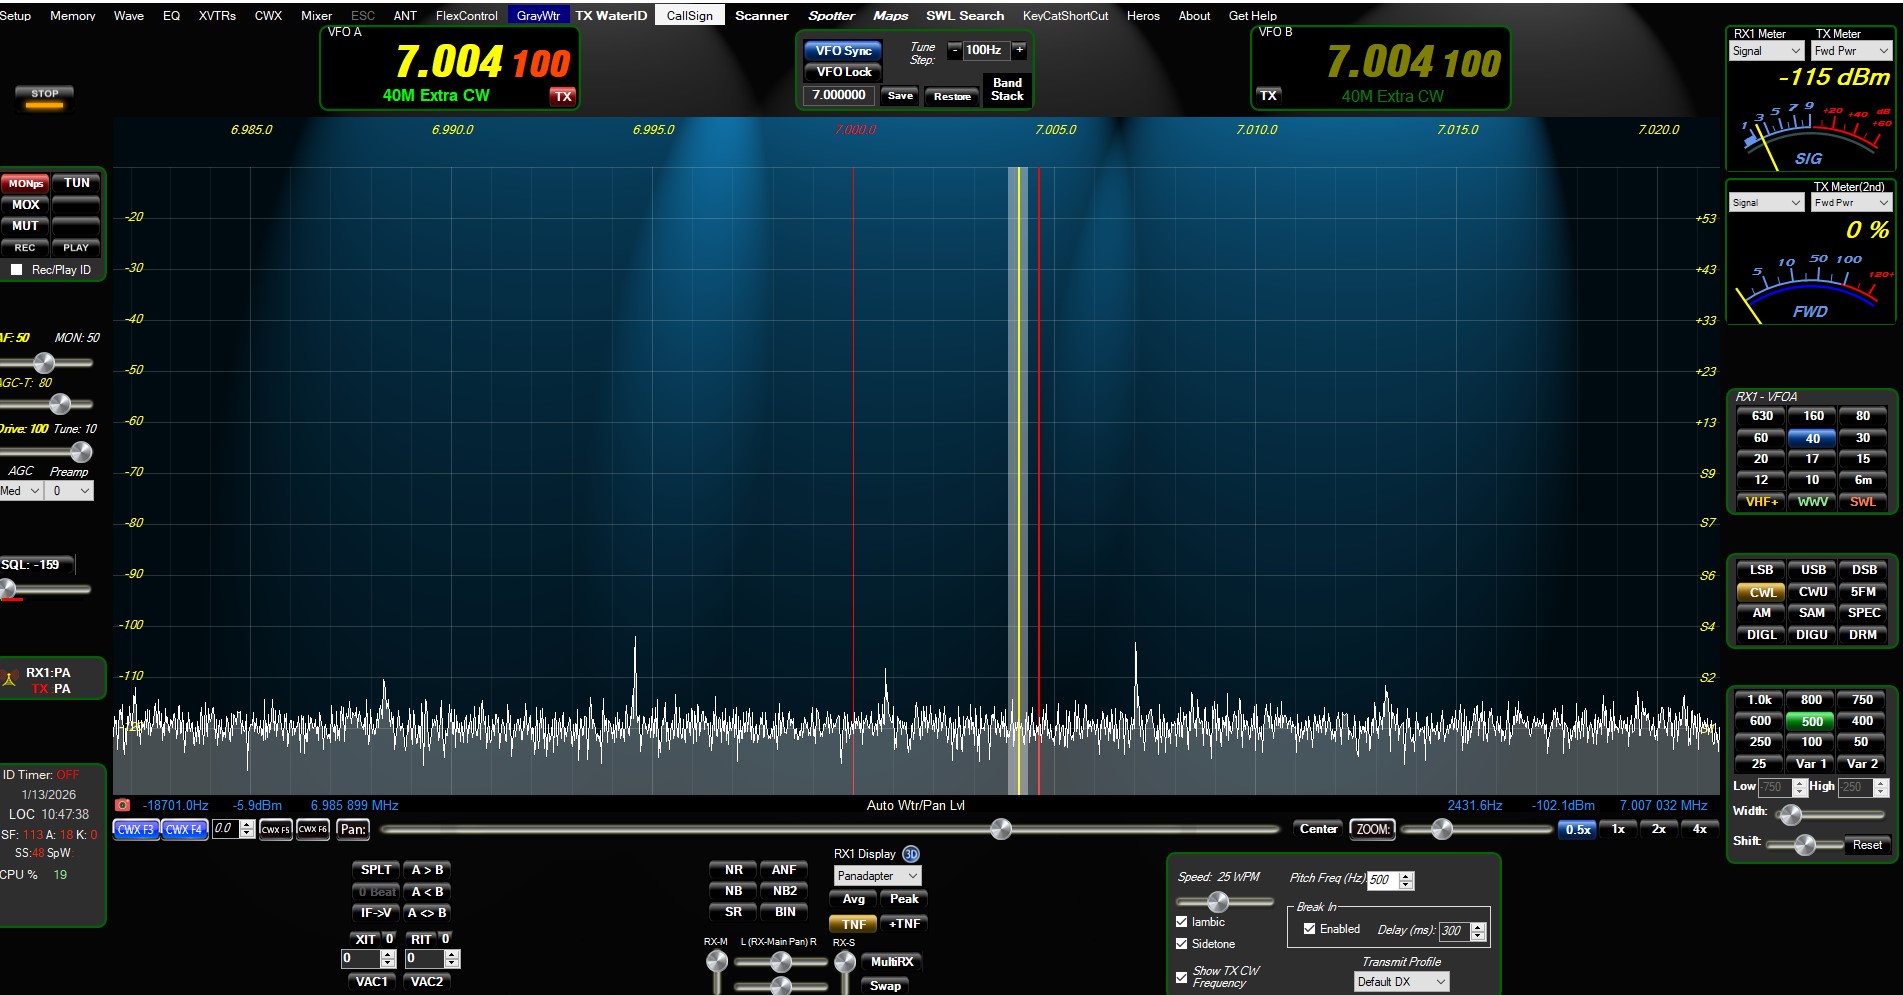This screenshot has height=995, width=1903.
Task: Open the Scanner menu item
Action: (x=761, y=15)
